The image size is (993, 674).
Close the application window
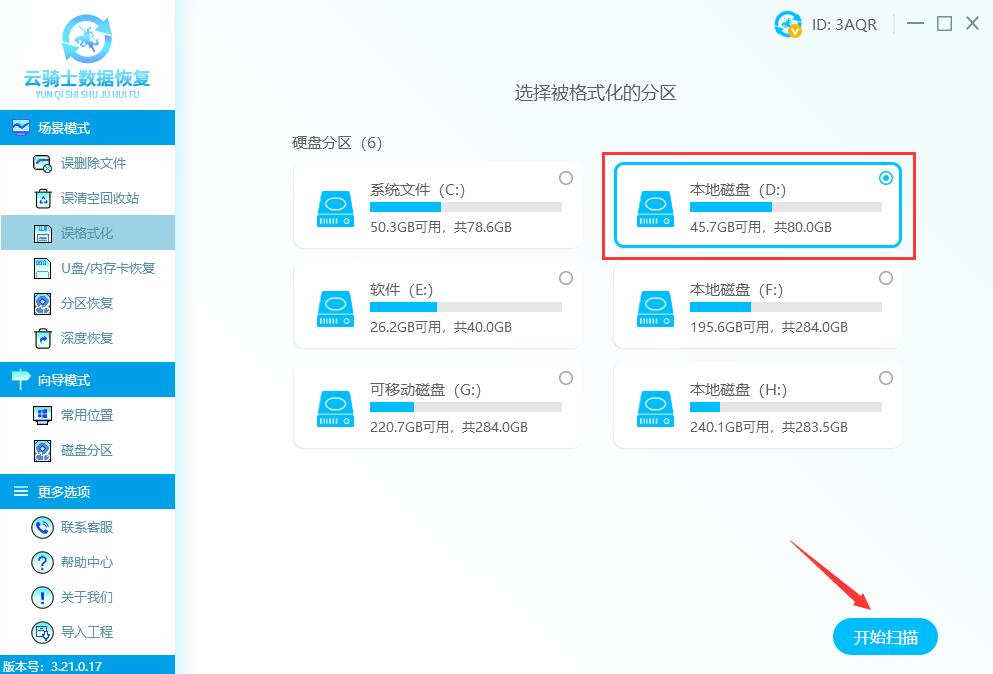coord(973,24)
